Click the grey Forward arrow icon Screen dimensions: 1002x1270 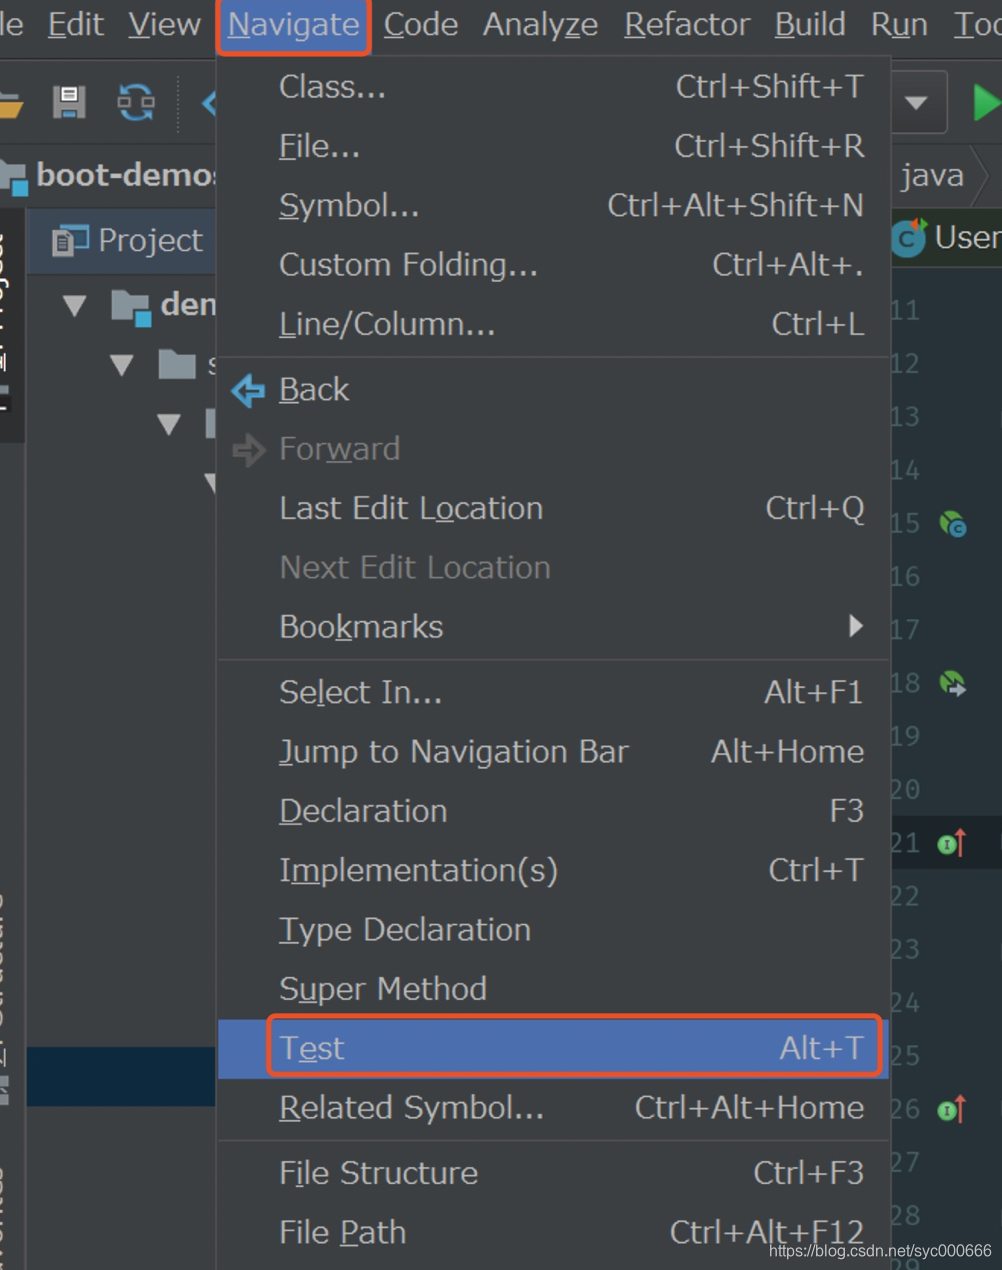(x=248, y=450)
